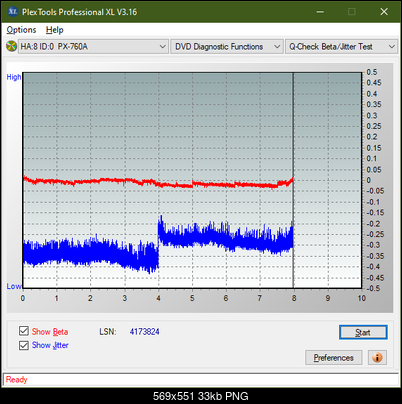Viewport: 402px width, 404px height.
Task: Click the disc drive icon beside drive selector
Action: [x=11, y=46]
